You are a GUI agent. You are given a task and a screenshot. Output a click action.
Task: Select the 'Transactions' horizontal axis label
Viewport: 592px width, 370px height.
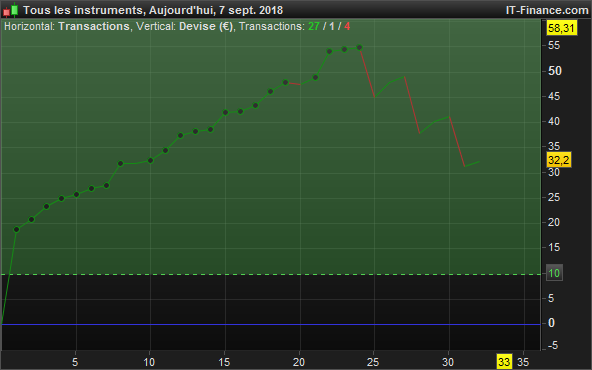click(x=94, y=26)
